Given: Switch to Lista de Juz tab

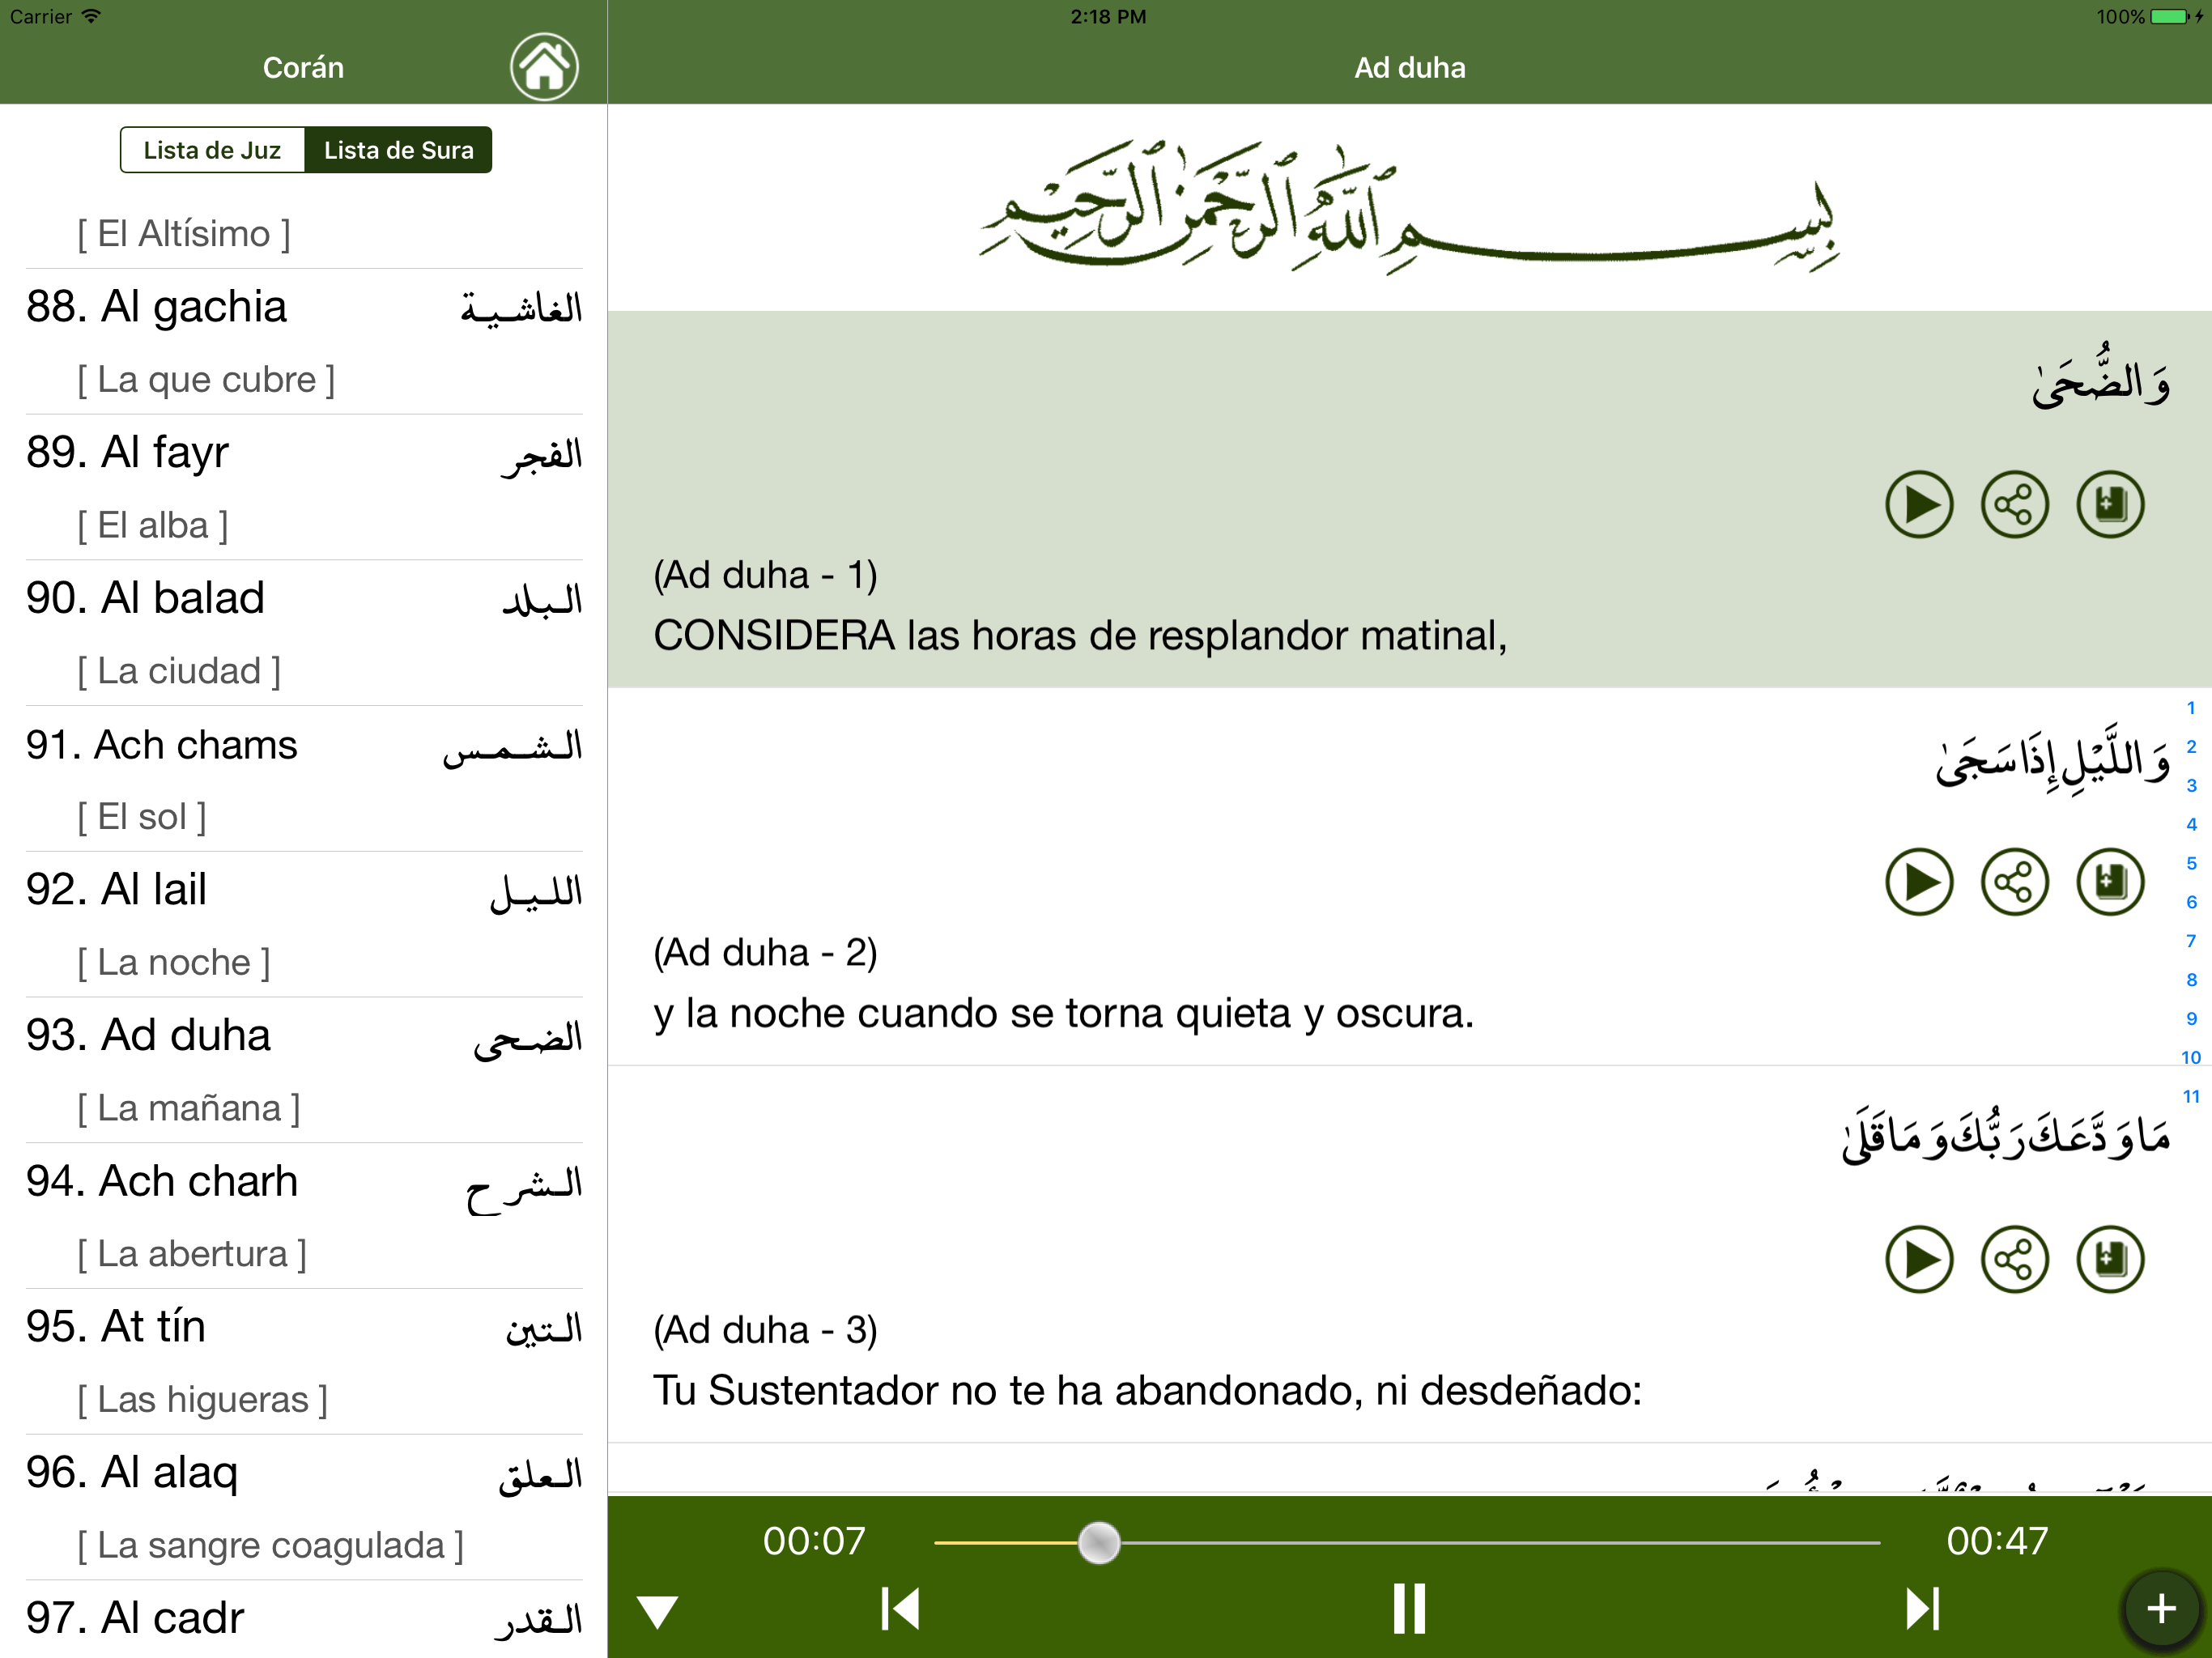Looking at the screenshot, I should click(x=212, y=150).
